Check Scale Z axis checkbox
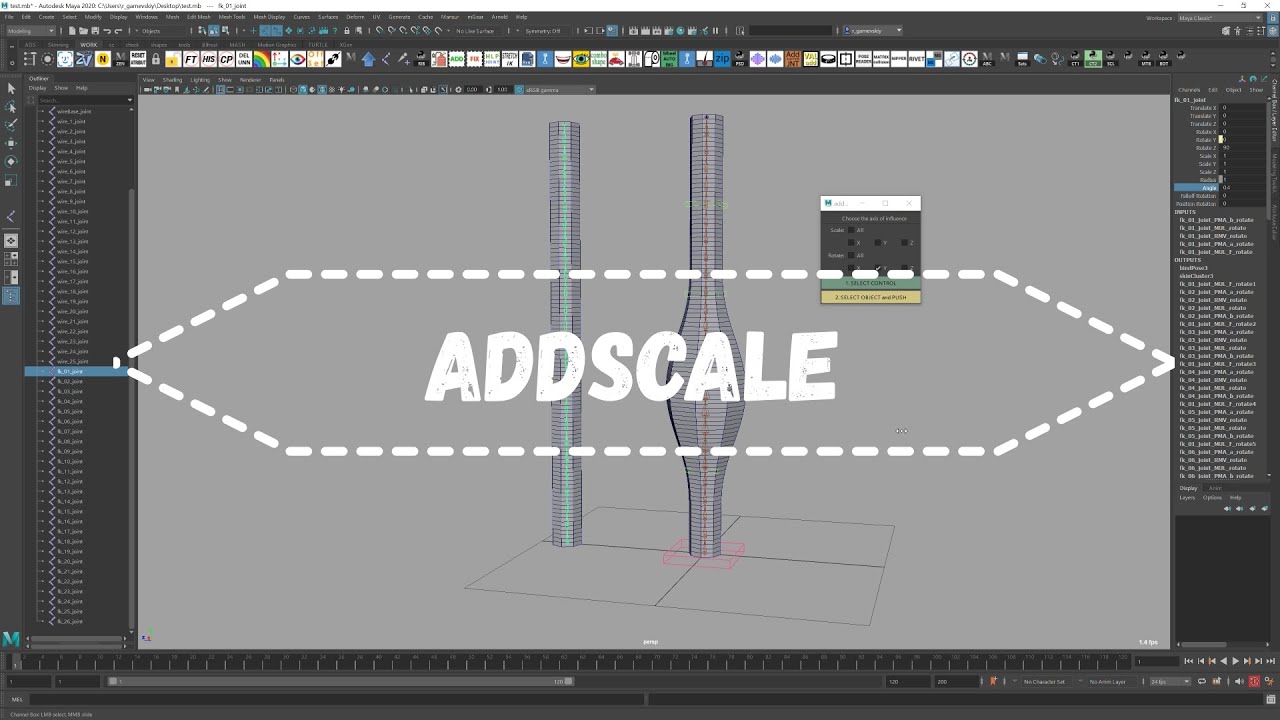The height and width of the screenshot is (720, 1280). (x=904, y=243)
